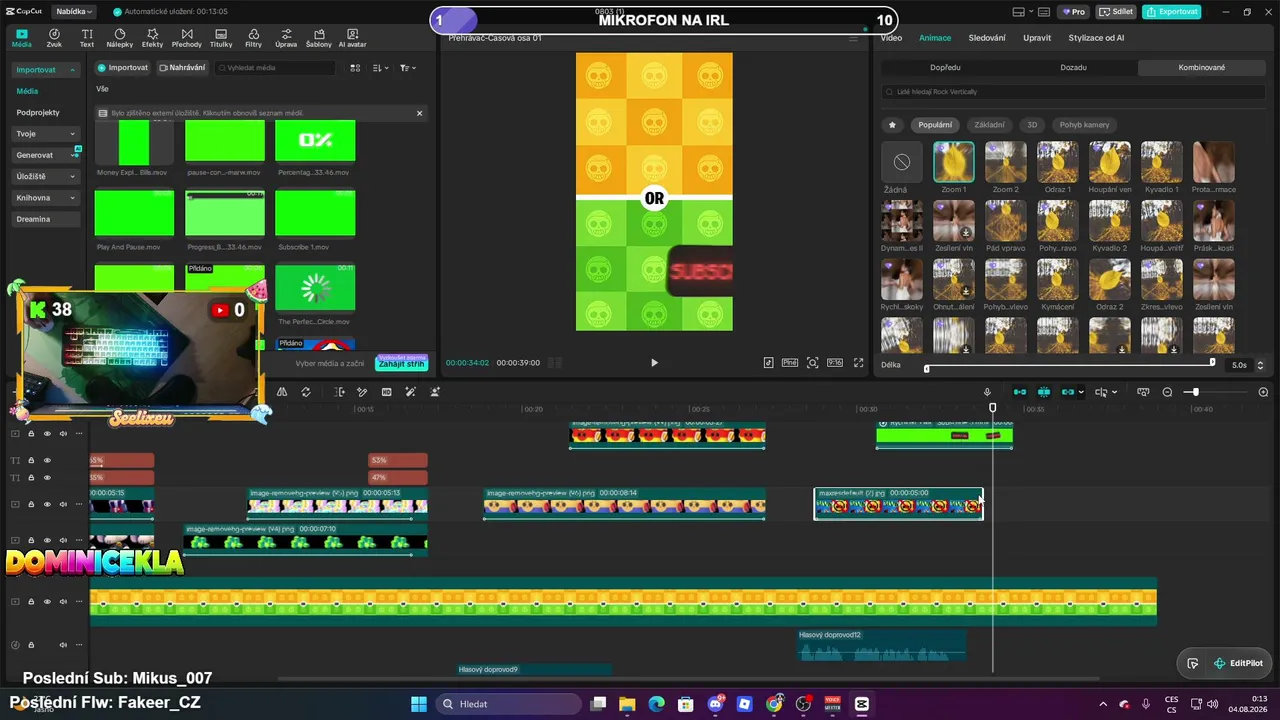Screen dimensions: 1280x720
Task: Open the Titulky captions panel
Action: tap(221, 38)
